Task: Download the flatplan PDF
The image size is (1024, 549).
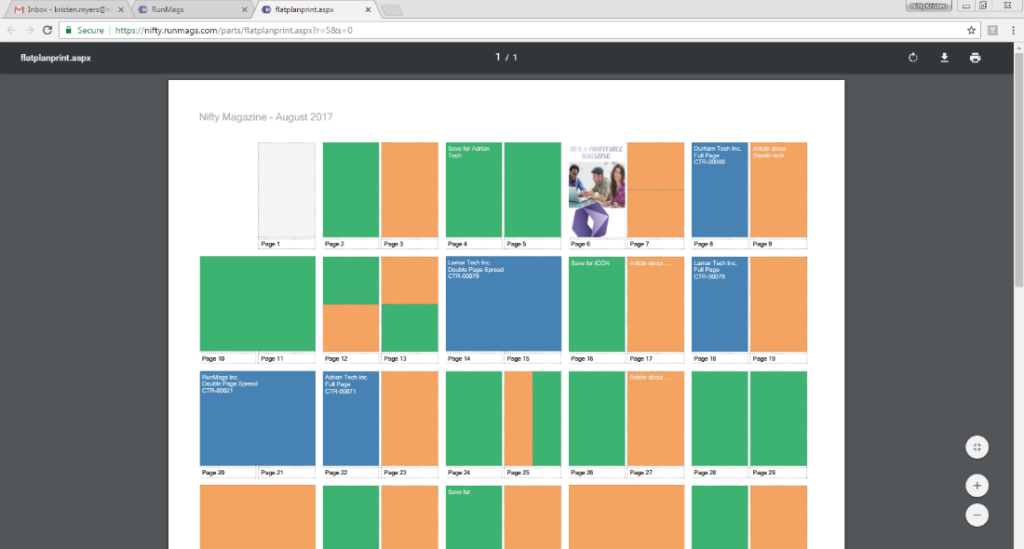Action: (x=944, y=58)
